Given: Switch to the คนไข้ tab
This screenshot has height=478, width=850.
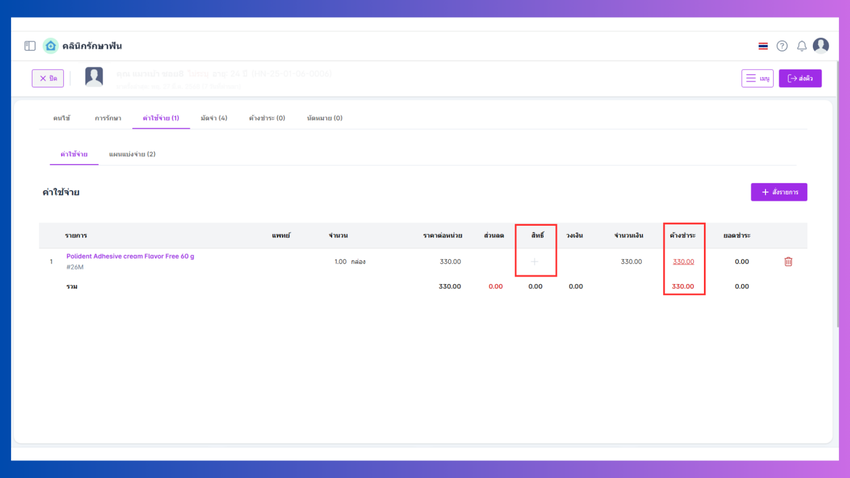Looking at the screenshot, I should click(x=61, y=118).
